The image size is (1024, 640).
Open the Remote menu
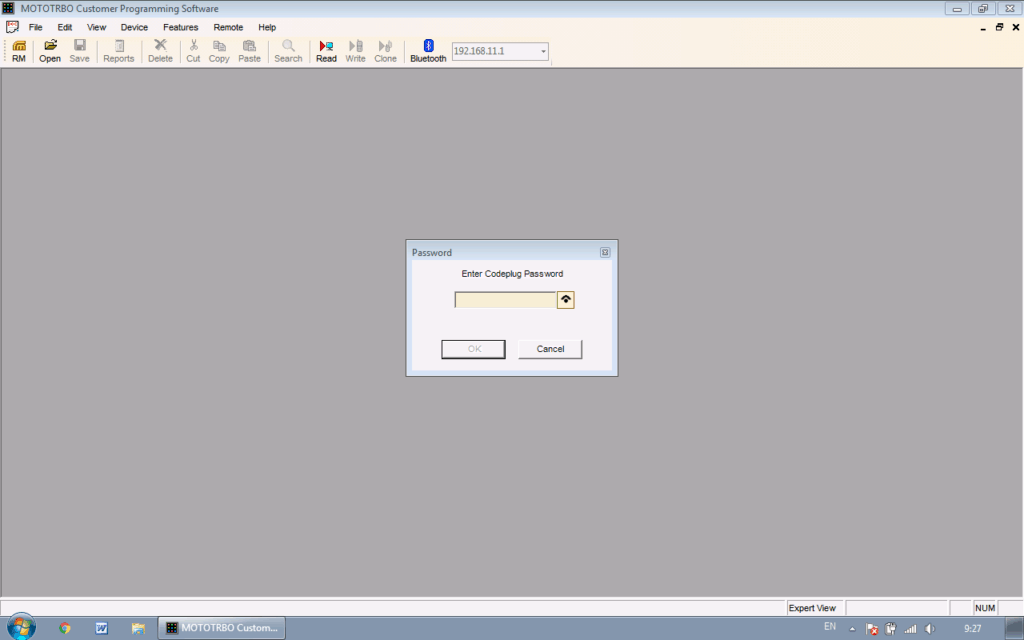pyautogui.click(x=228, y=27)
